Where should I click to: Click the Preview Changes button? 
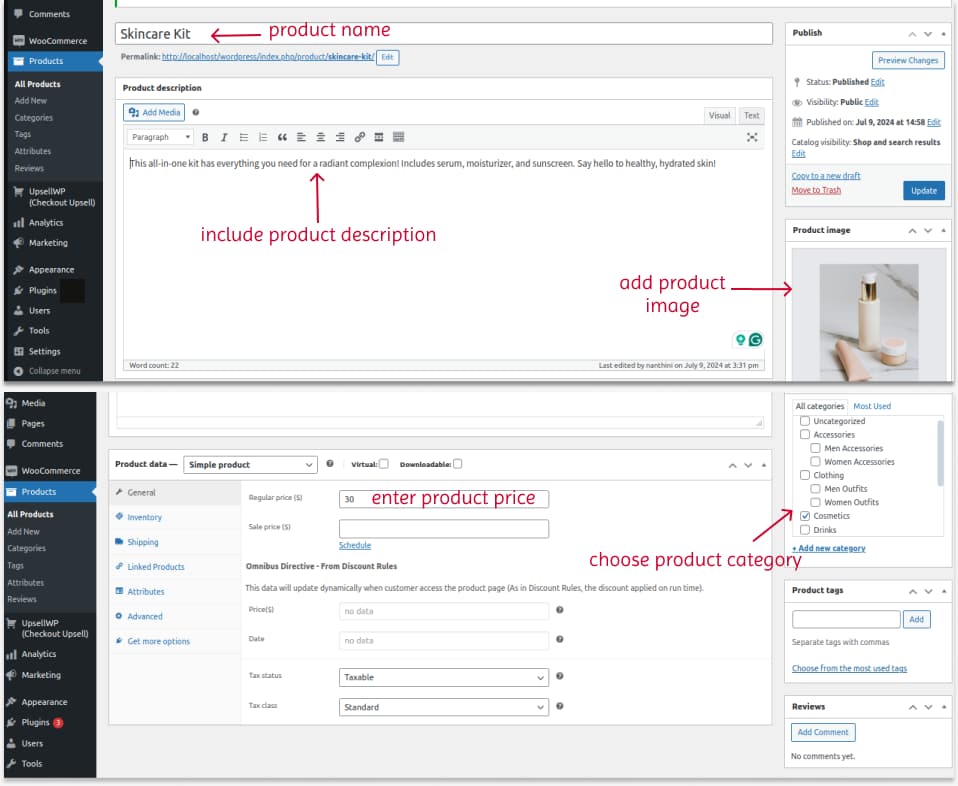(908, 61)
